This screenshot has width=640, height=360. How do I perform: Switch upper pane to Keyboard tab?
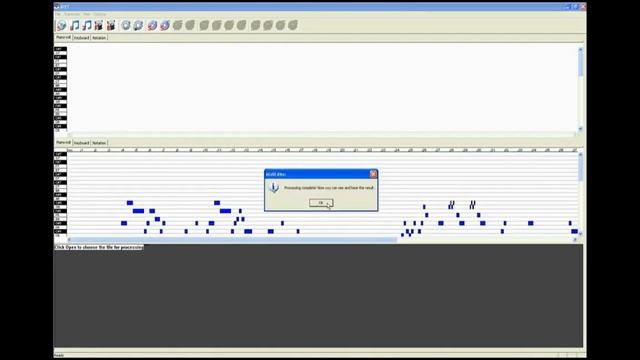point(81,38)
